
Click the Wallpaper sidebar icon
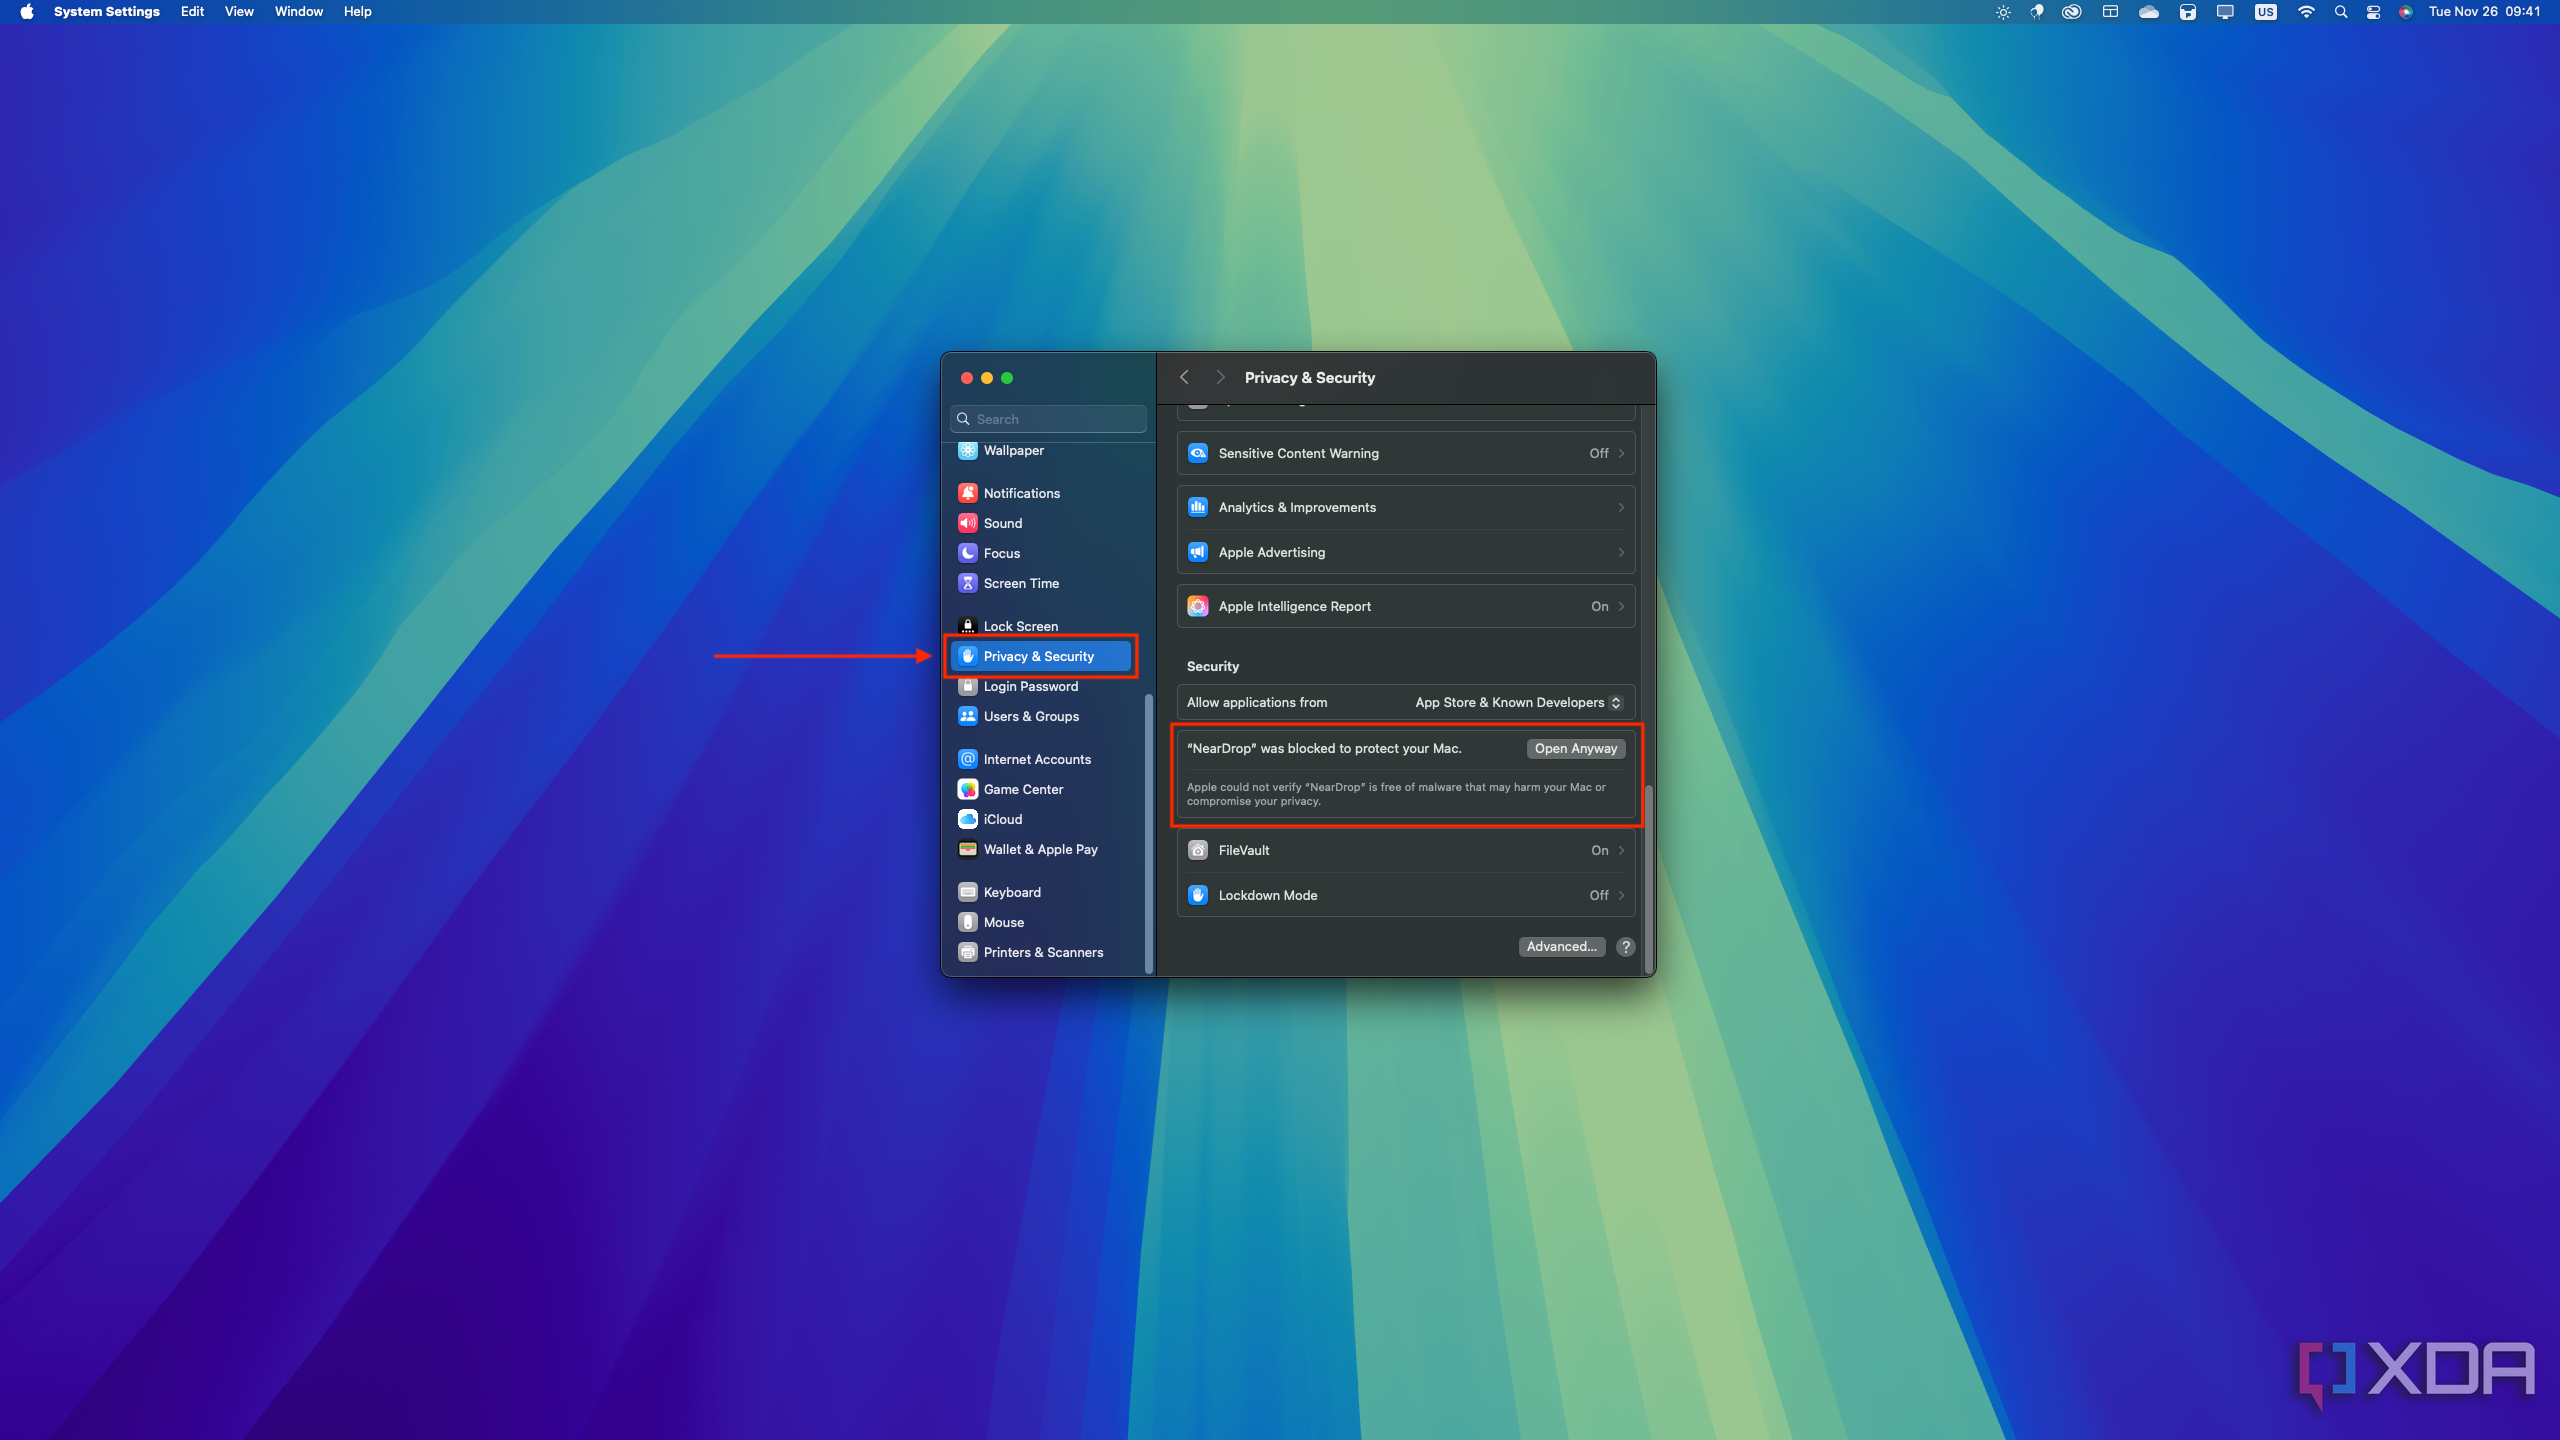[x=969, y=450]
